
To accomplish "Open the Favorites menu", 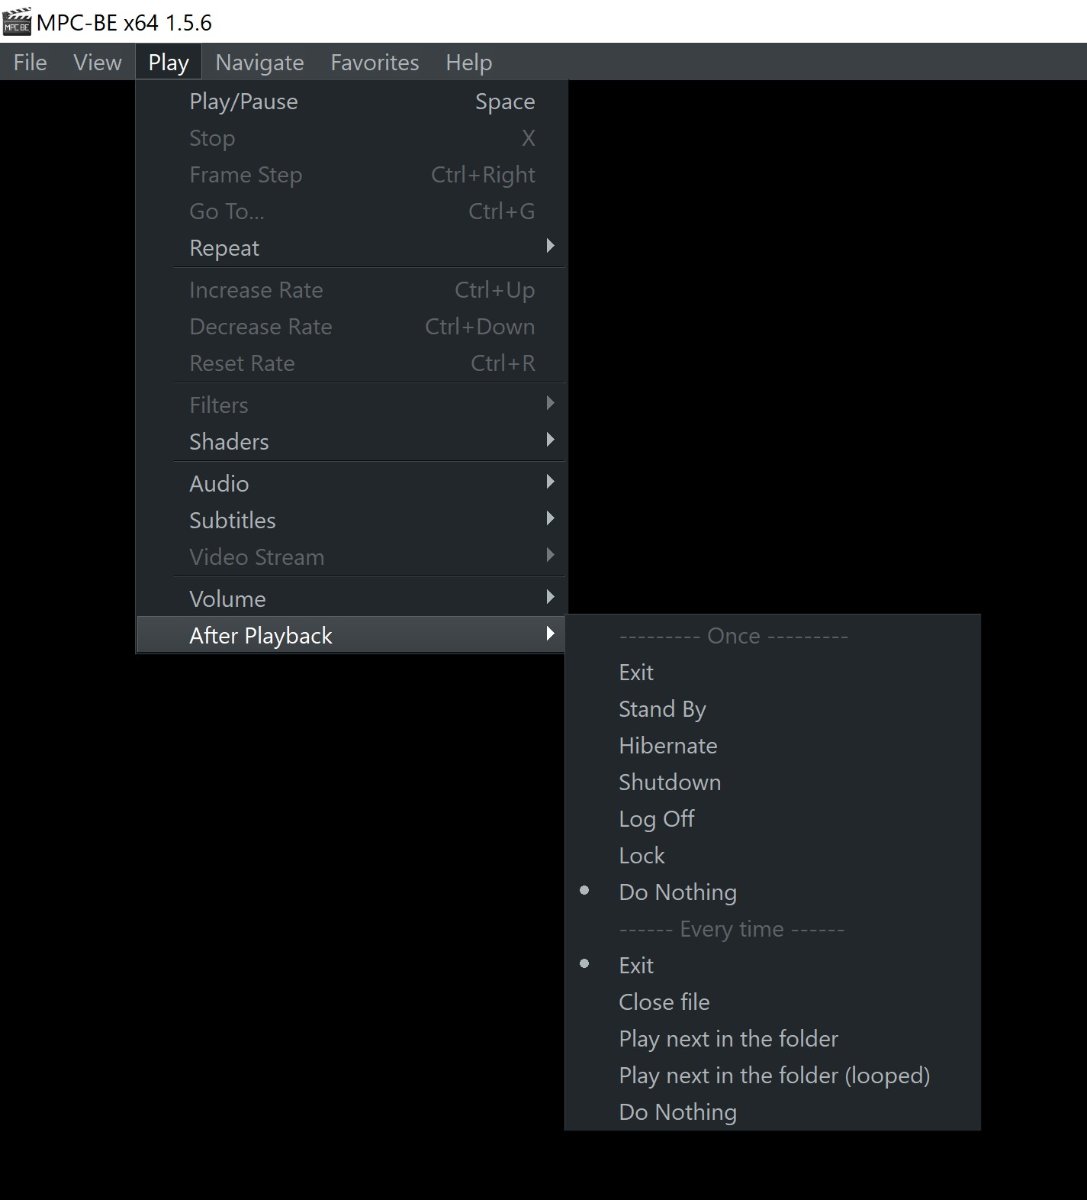I will pyautogui.click(x=374, y=62).
